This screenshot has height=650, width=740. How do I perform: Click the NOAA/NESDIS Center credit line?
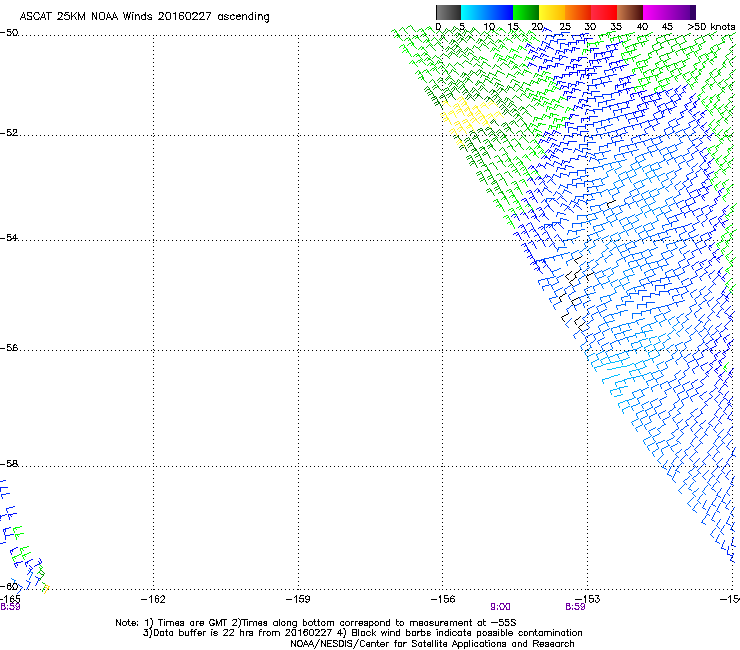coord(432,644)
